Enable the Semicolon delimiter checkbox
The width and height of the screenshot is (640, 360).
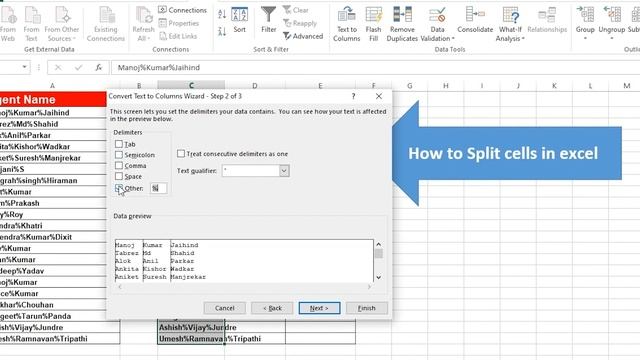[119, 155]
